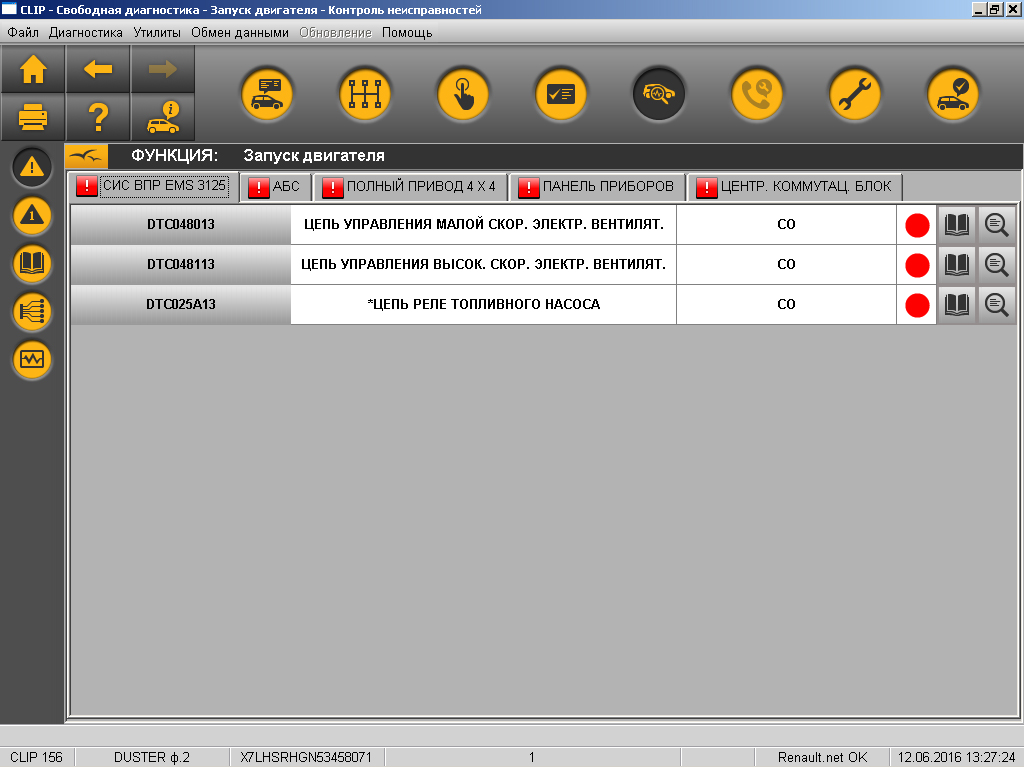Click the Запуск двигателя function title

click(314, 156)
